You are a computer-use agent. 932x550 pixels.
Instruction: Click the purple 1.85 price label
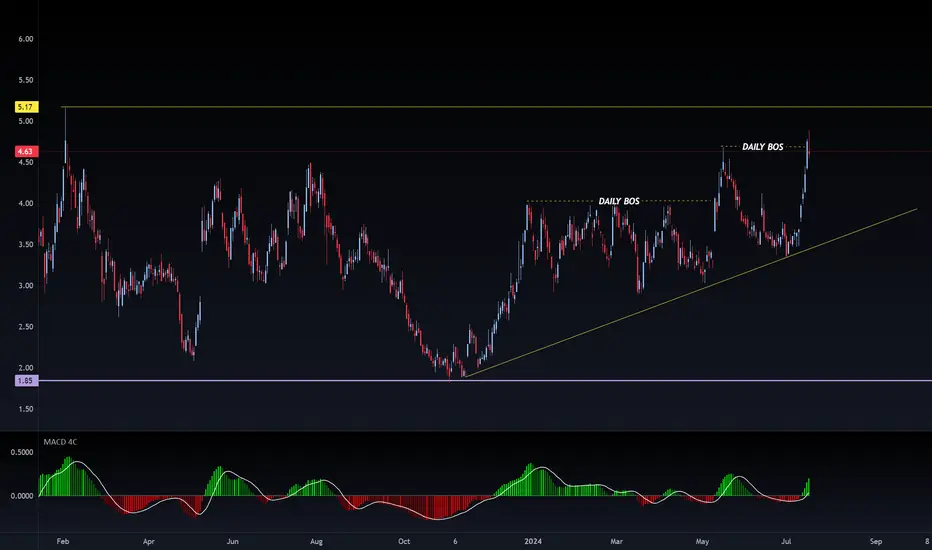[x=27, y=381]
